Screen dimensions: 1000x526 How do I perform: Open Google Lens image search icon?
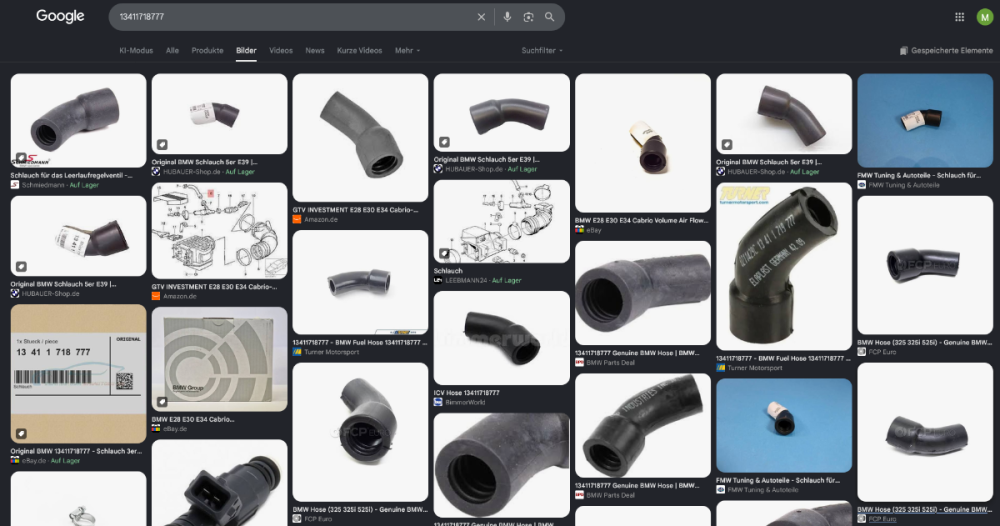pos(528,17)
